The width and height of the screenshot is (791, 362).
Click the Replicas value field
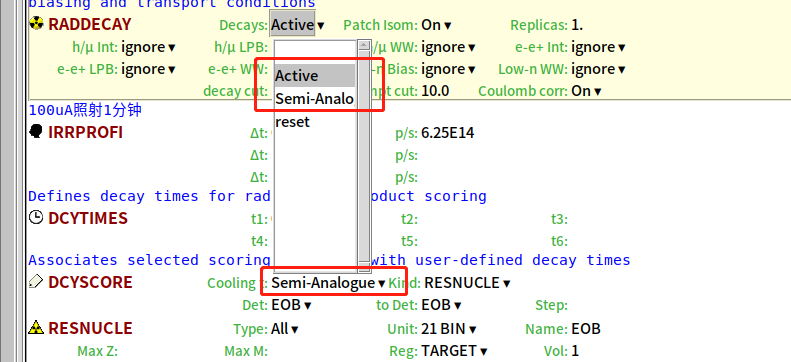pos(578,25)
